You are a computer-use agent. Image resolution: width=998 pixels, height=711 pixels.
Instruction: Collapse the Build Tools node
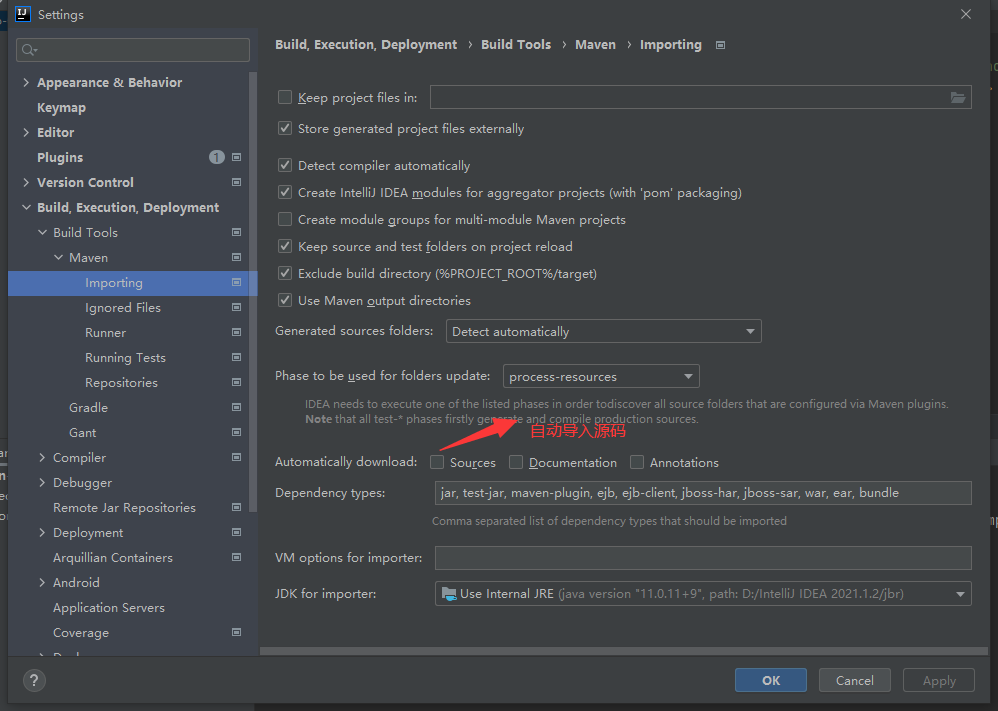[42, 232]
